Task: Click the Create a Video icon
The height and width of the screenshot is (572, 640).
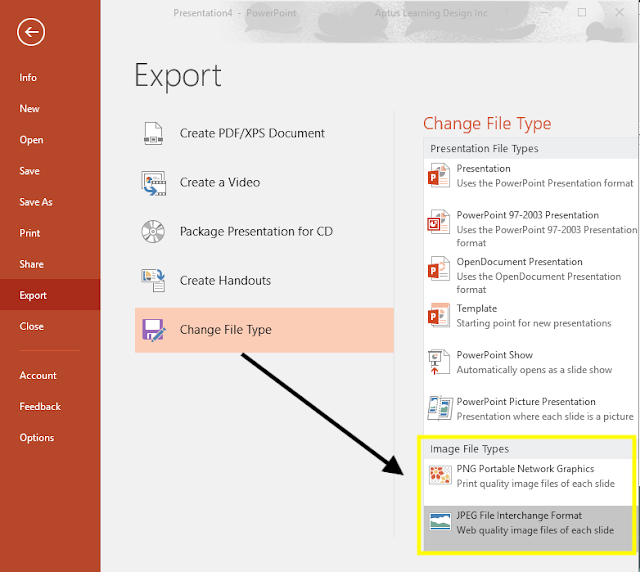Action: pyautogui.click(x=153, y=183)
